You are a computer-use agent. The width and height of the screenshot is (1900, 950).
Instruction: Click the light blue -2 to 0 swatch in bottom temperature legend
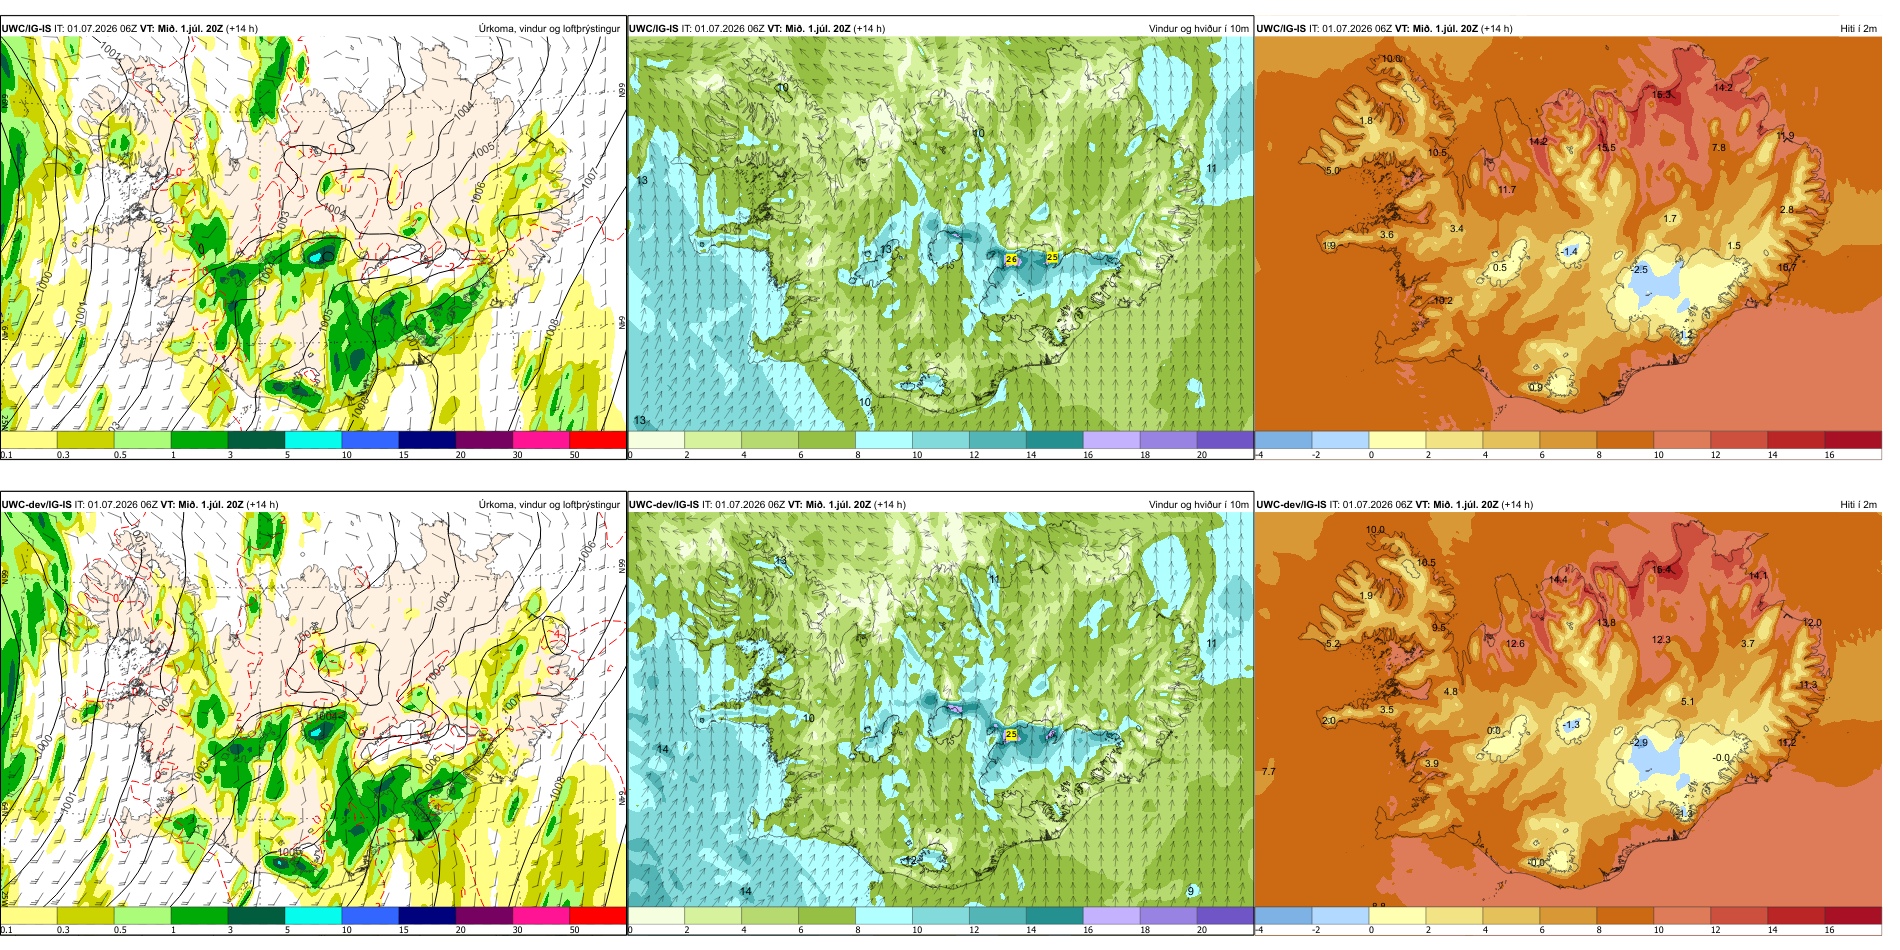(x=1340, y=916)
